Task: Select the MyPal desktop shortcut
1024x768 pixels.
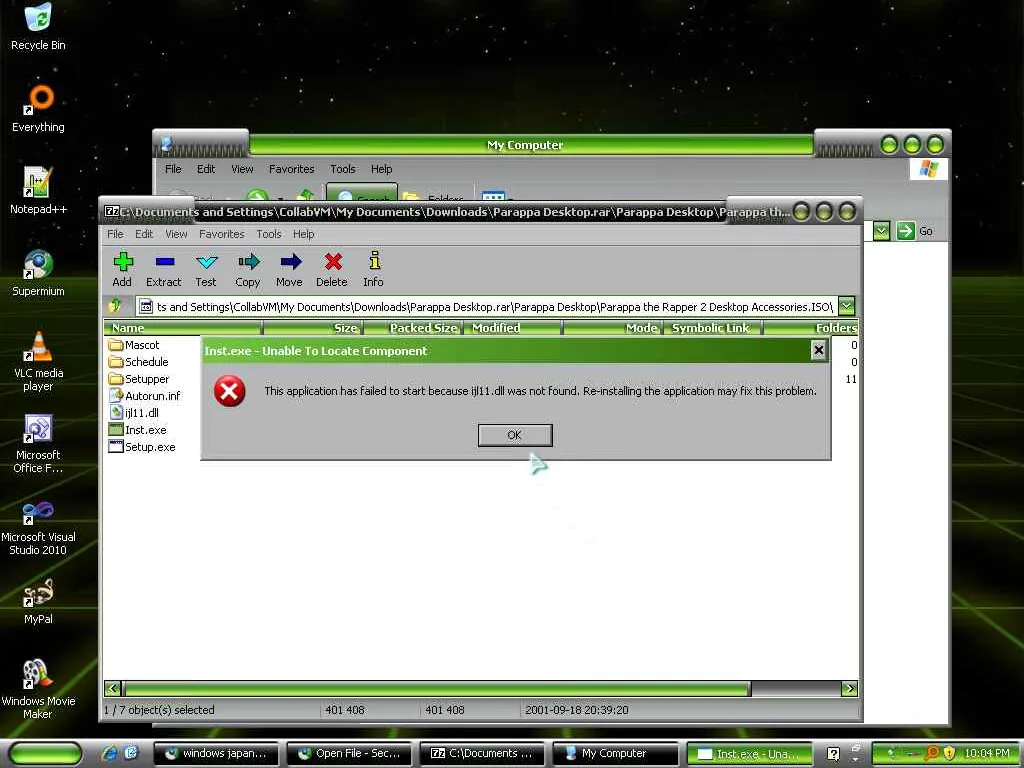Action: (x=38, y=601)
